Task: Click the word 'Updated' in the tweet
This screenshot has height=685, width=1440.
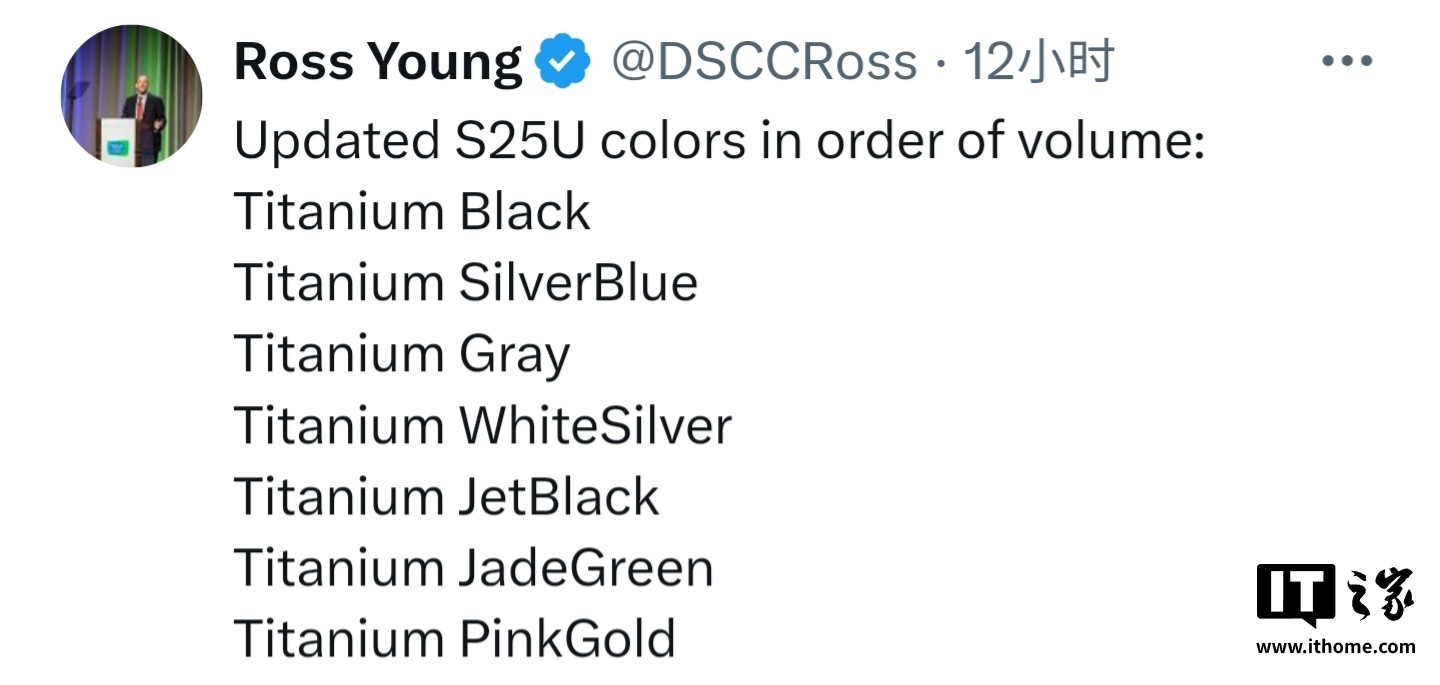Action: (329, 141)
